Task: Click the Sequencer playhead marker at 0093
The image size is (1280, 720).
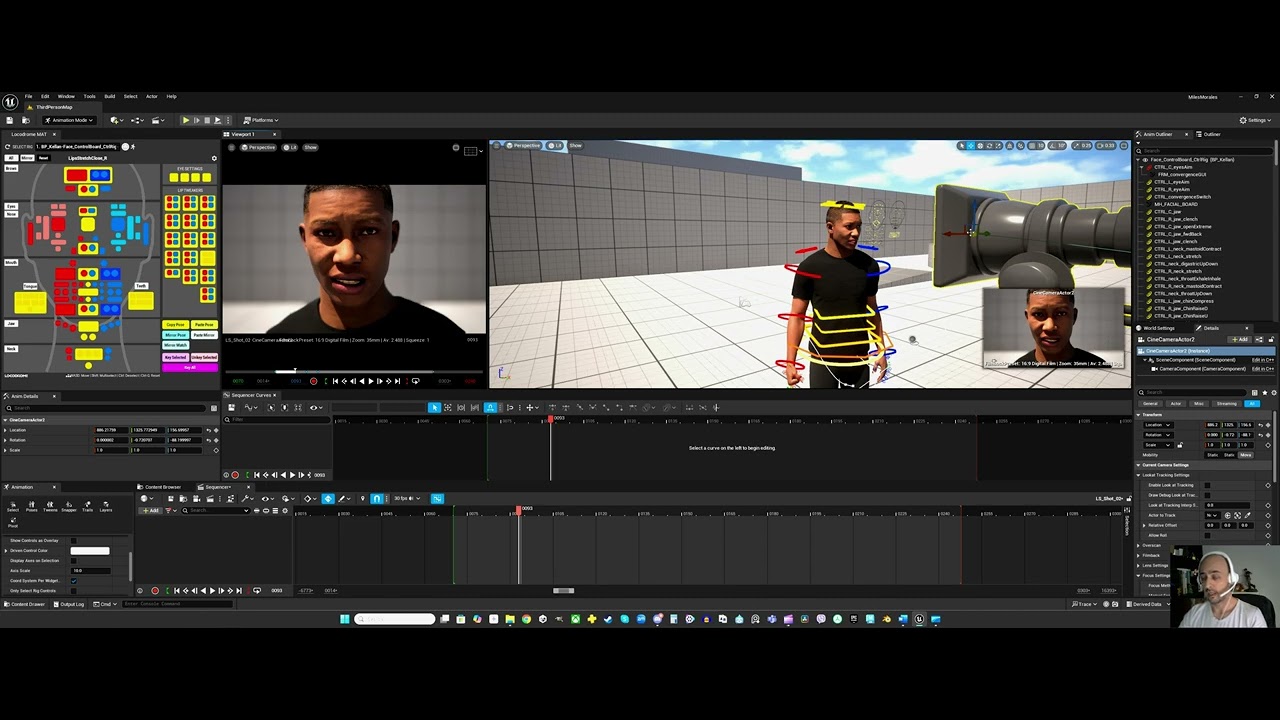Action: pos(518,510)
